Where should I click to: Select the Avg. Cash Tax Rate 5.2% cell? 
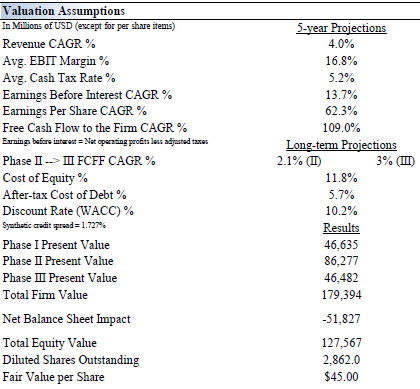tap(341, 78)
